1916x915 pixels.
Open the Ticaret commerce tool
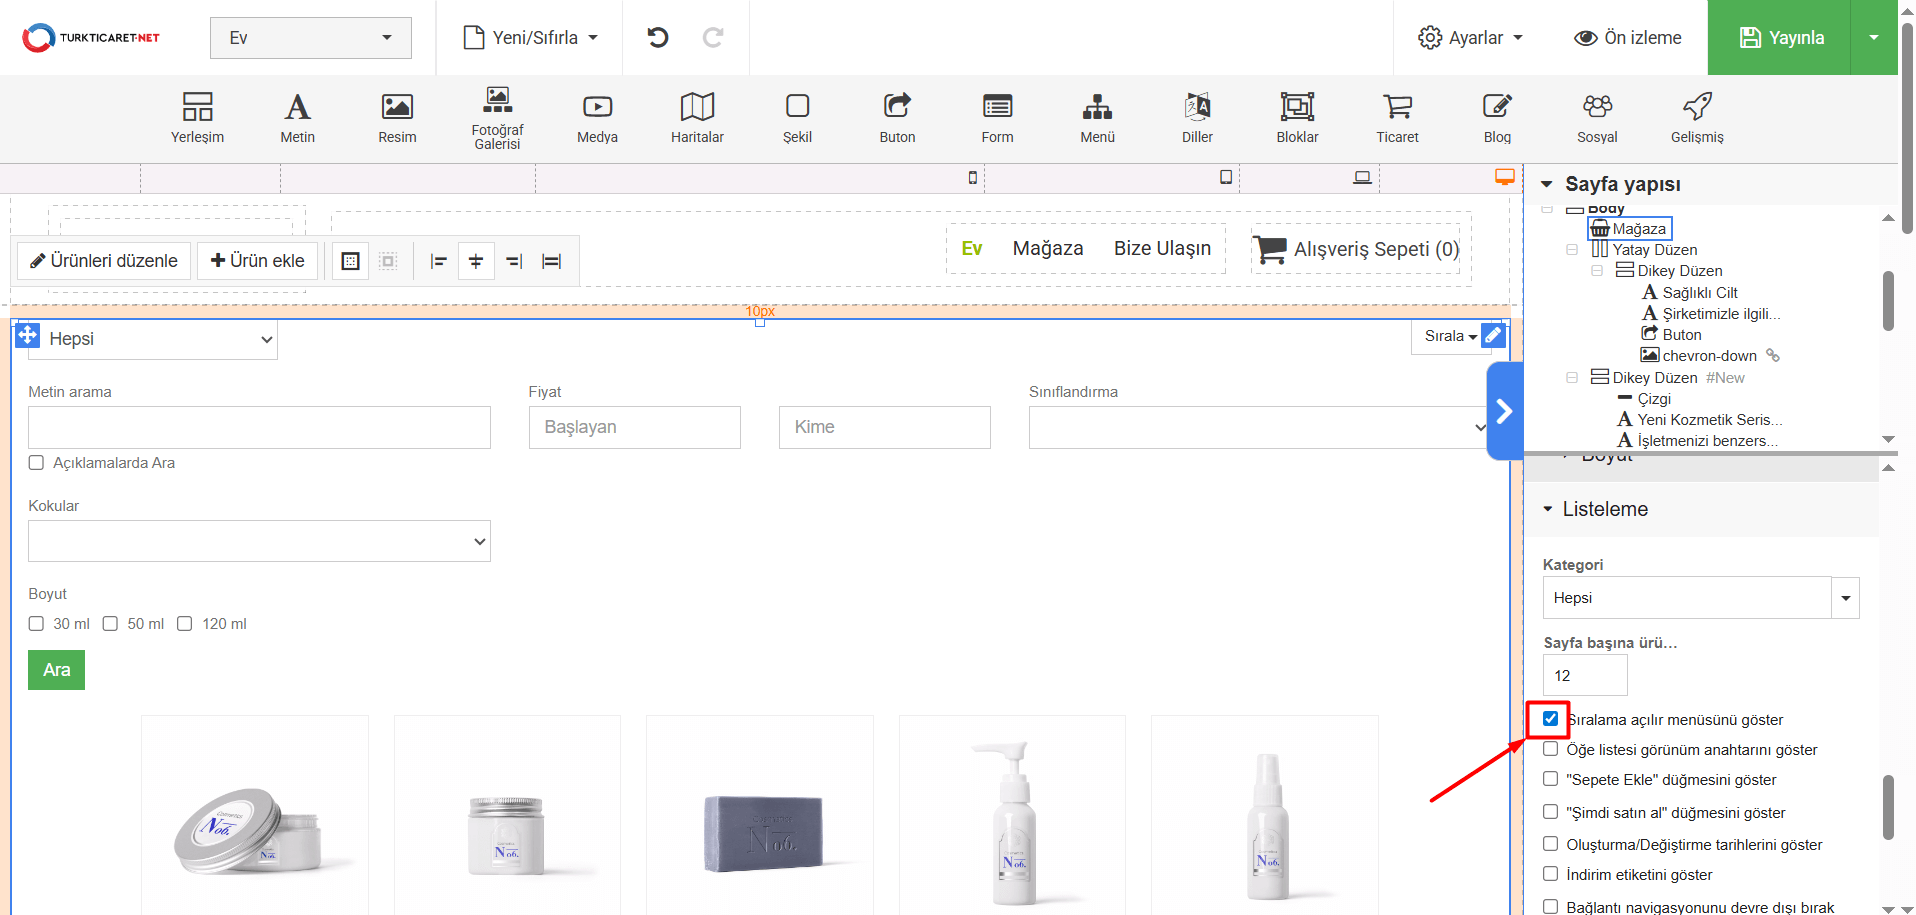pyautogui.click(x=1397, y=117)
